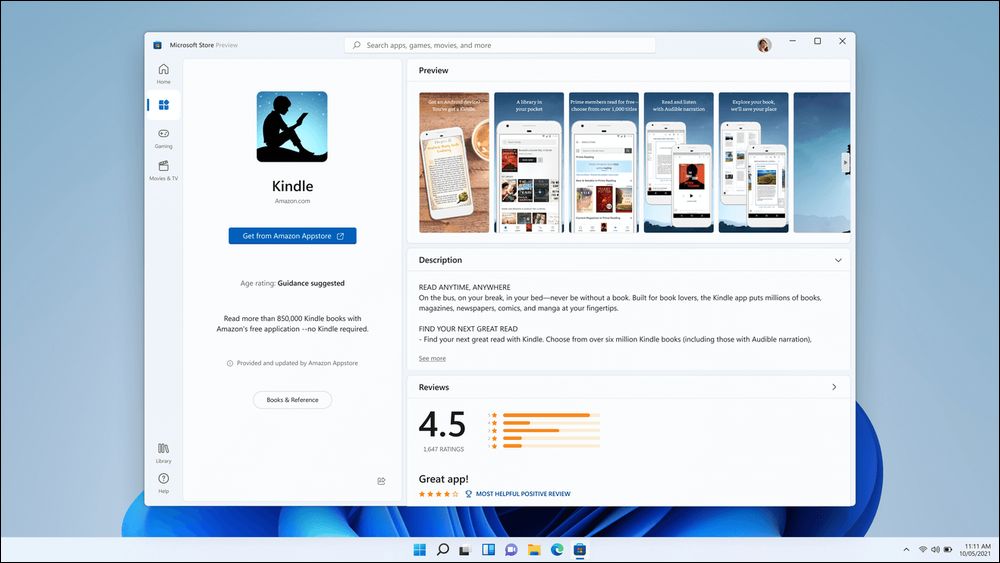Click the 3-star rating bar
The height and width of the screenshot is (563, 1000).
pos(551,430)
